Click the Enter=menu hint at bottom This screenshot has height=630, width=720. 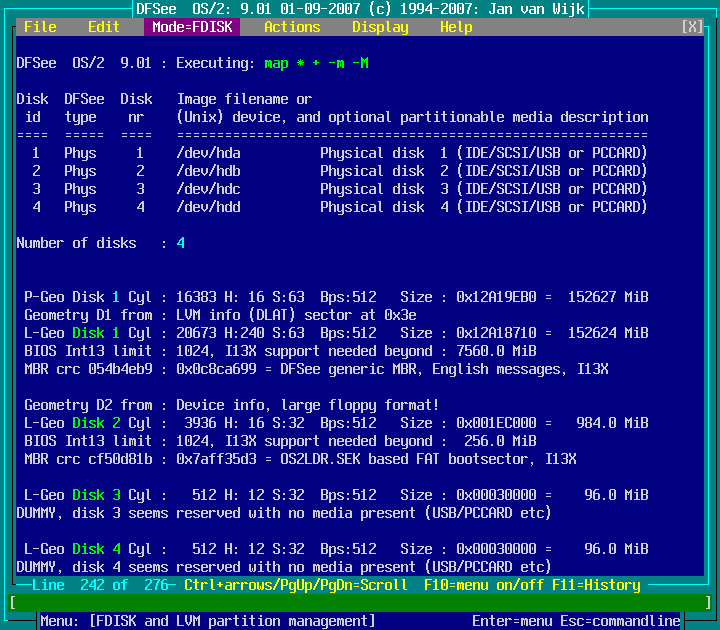point(512,621)
